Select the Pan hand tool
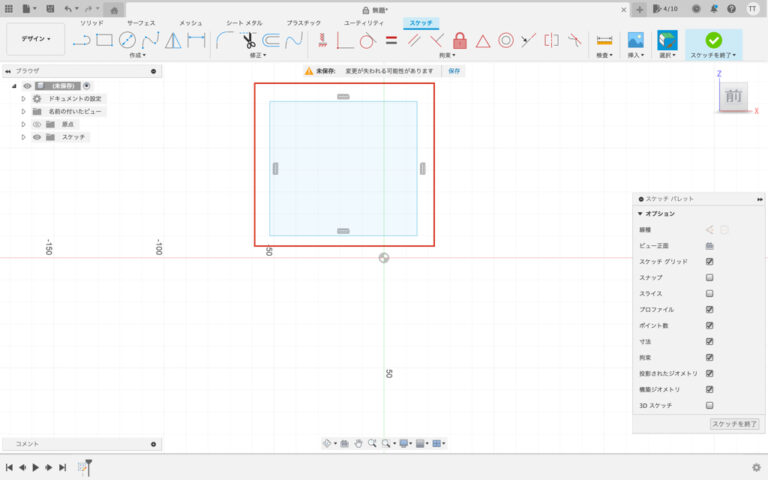The width and height of the screenshot is (768, 480). coord(358,443)
